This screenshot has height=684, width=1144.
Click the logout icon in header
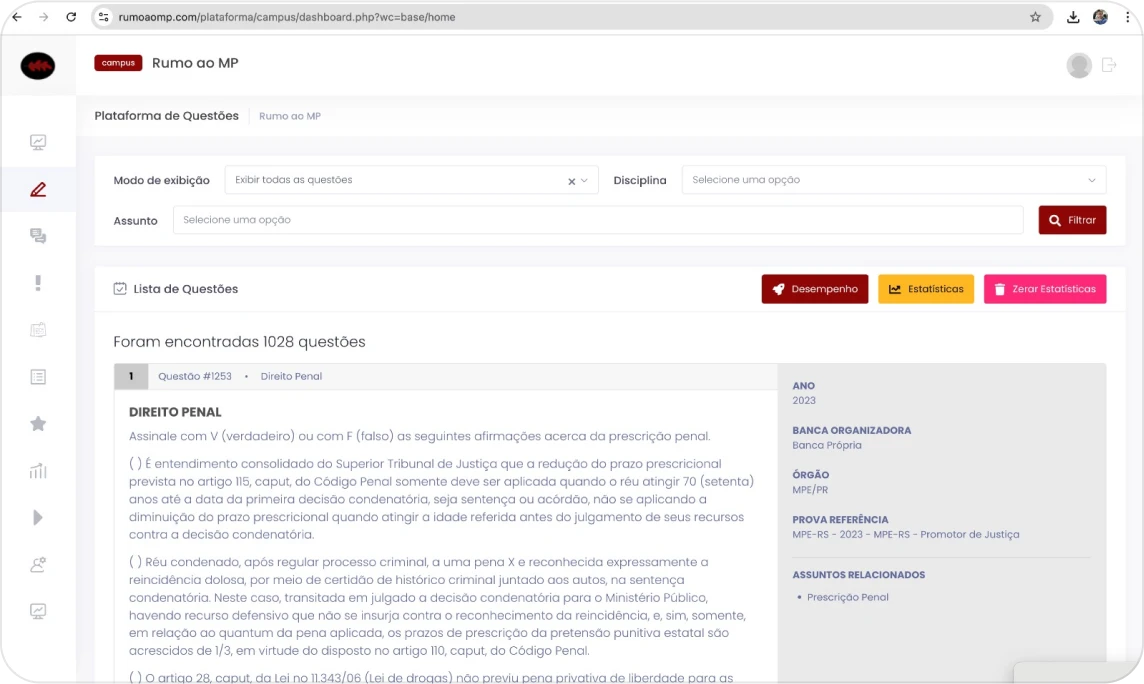[1109, 65]
